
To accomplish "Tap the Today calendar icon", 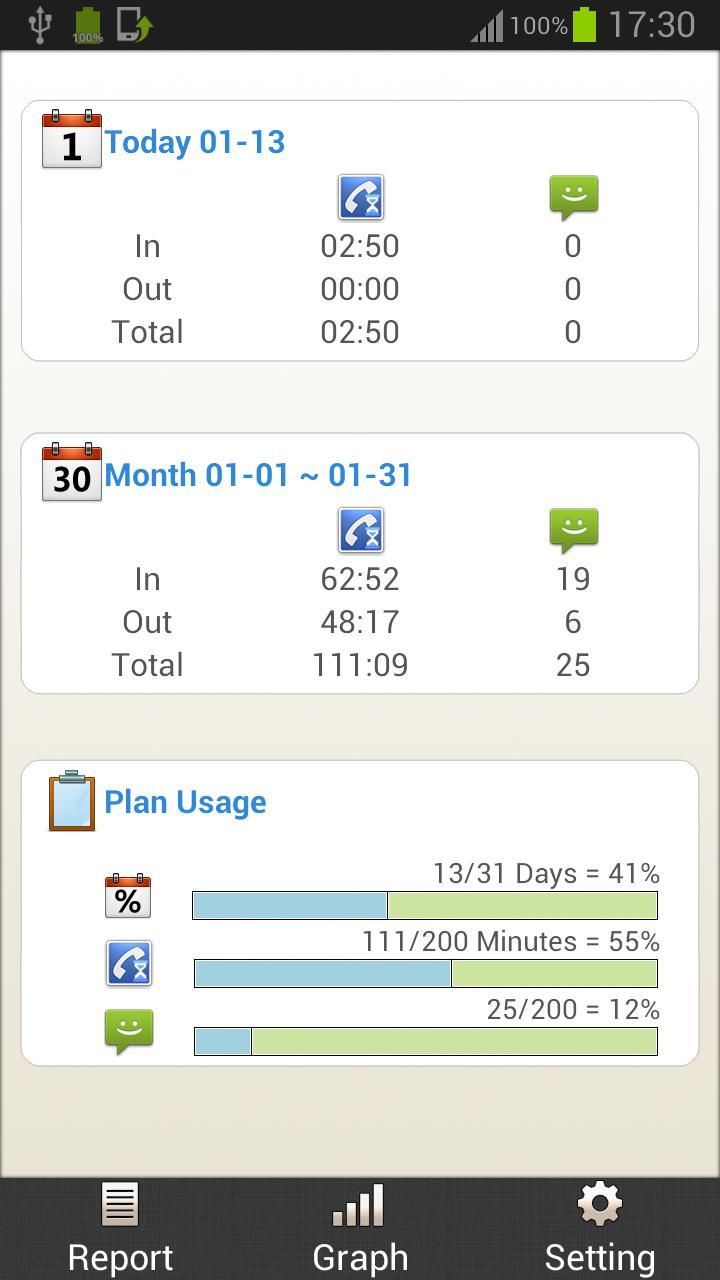I will 72,140.
